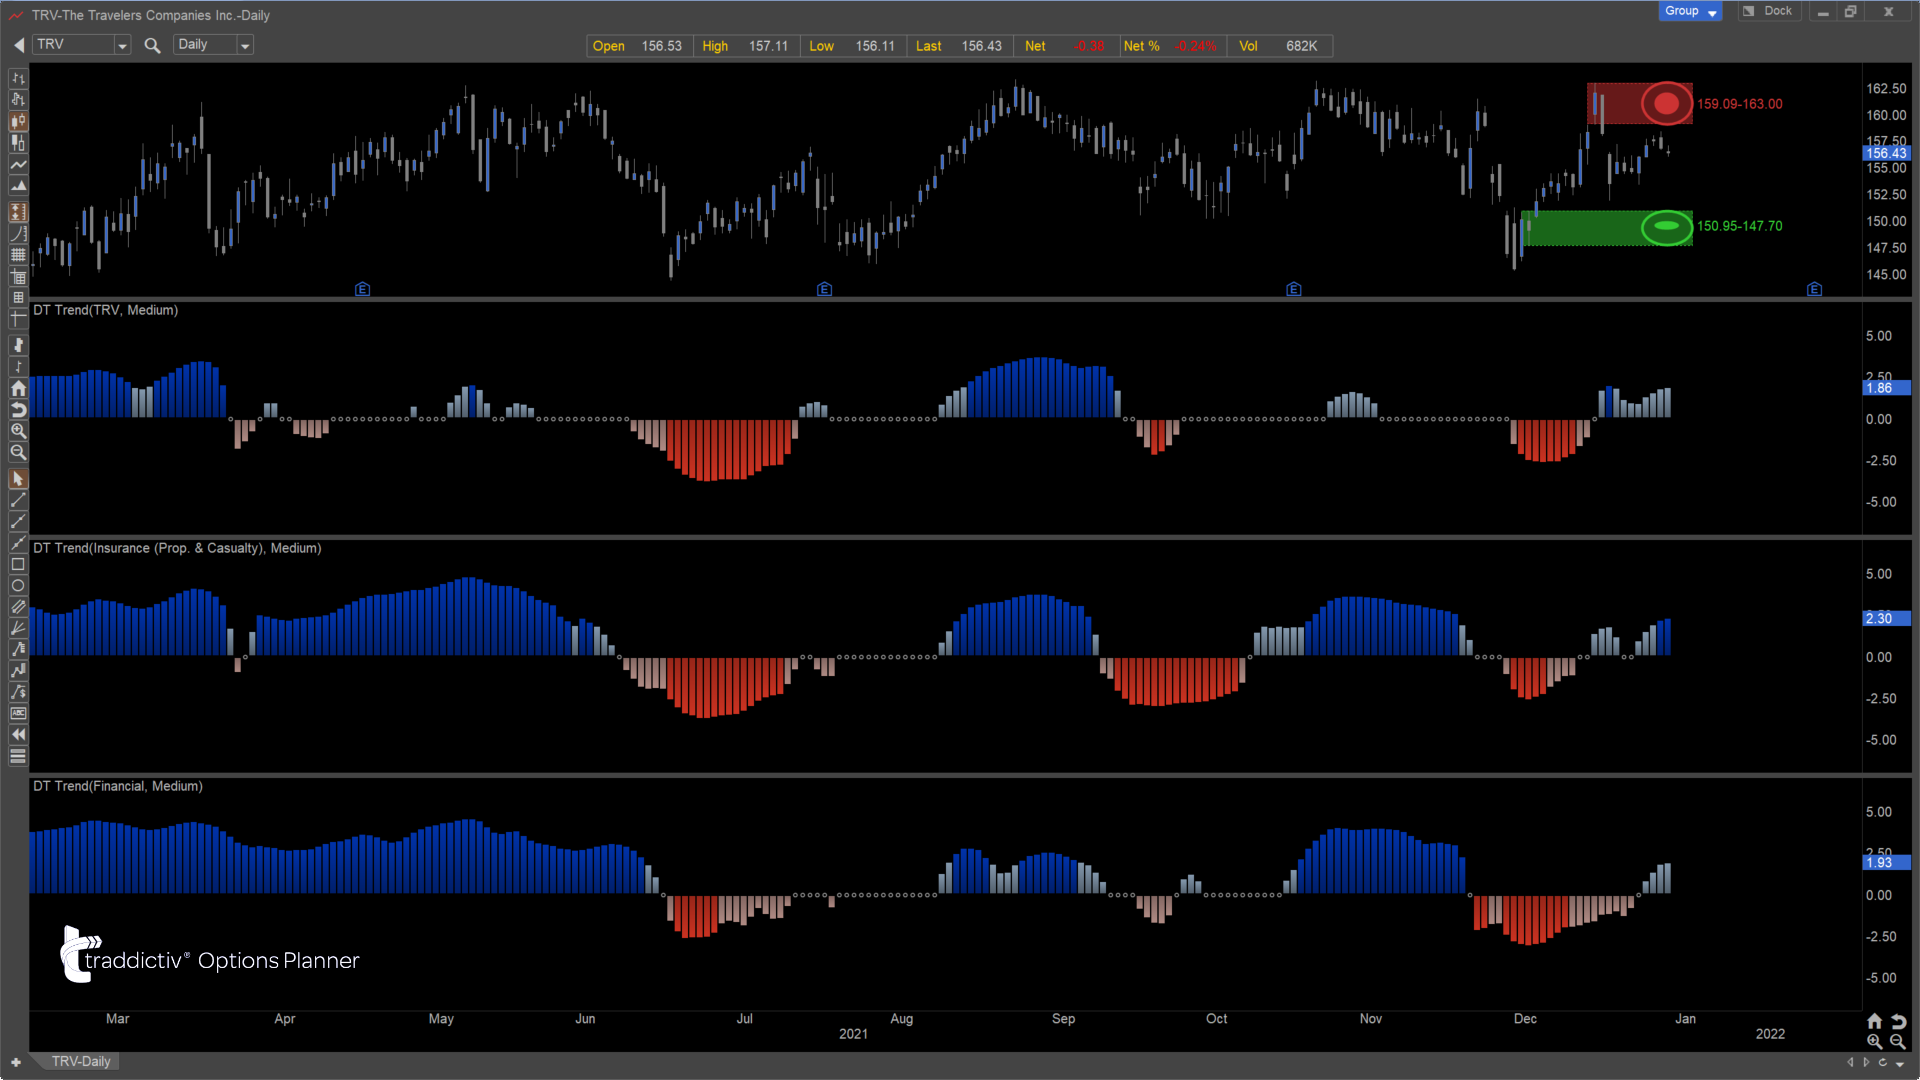Image resolution: width=1920 pixels, height=1080 pixels.
Task: Click the 2.30 Insurance trend value tag
Action: click(x=1887, y=618)
